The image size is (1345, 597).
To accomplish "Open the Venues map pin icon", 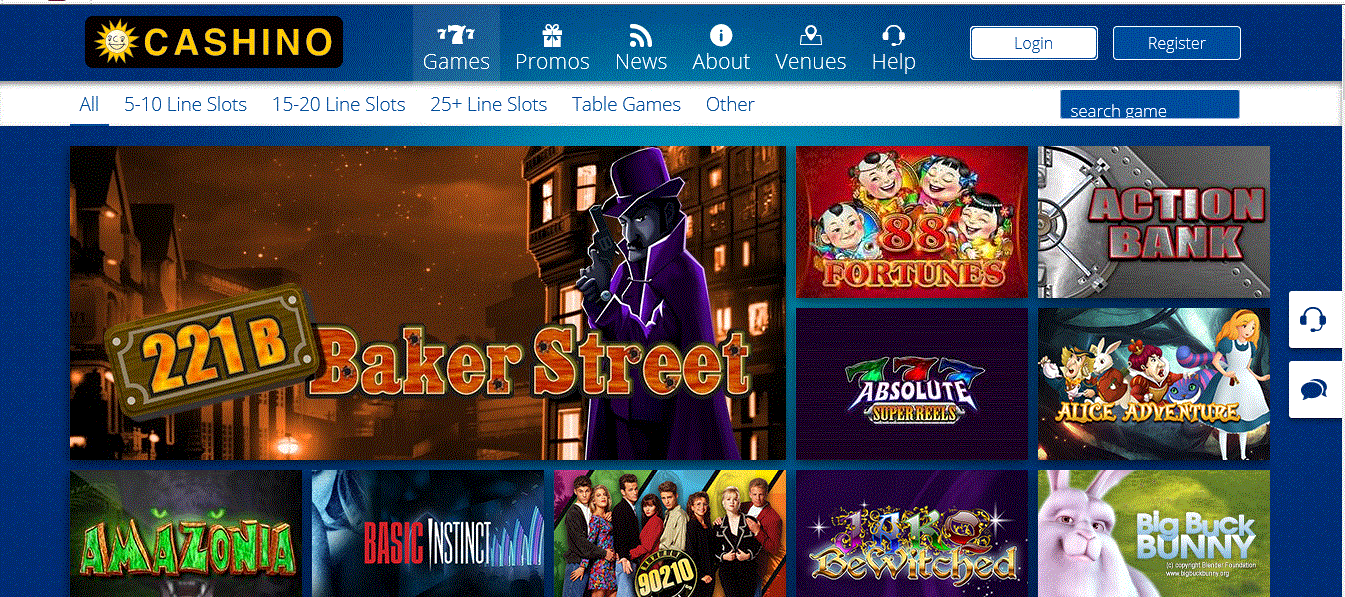I will pos(811,36).
